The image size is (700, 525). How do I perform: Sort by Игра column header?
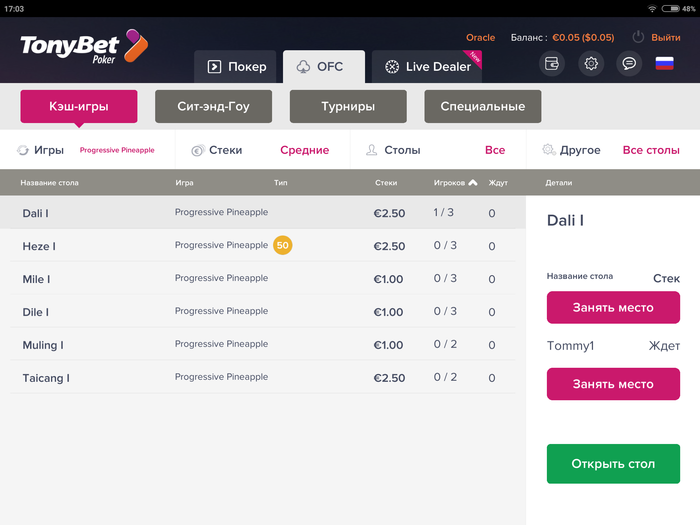(x=184, y=183)
